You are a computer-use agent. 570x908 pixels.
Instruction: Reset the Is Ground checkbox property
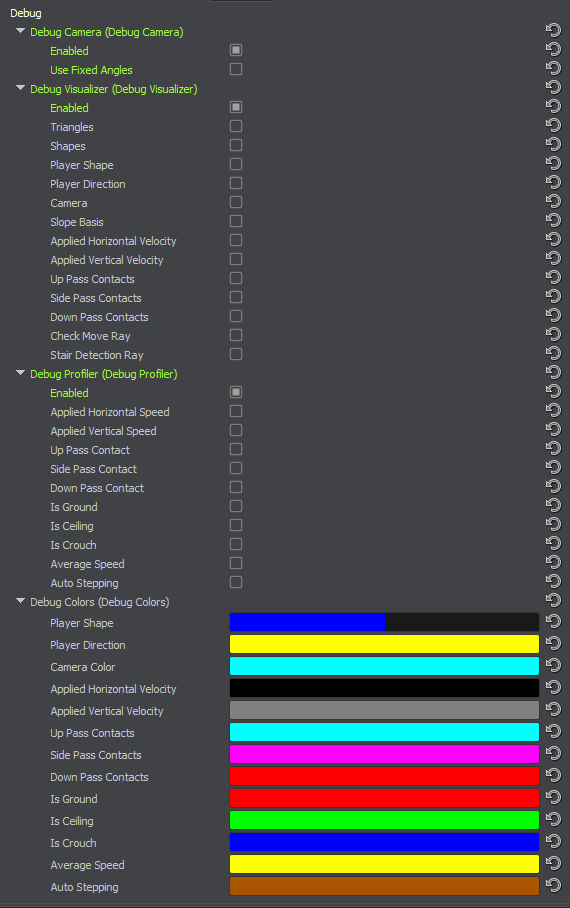click(x=553, y=505)
